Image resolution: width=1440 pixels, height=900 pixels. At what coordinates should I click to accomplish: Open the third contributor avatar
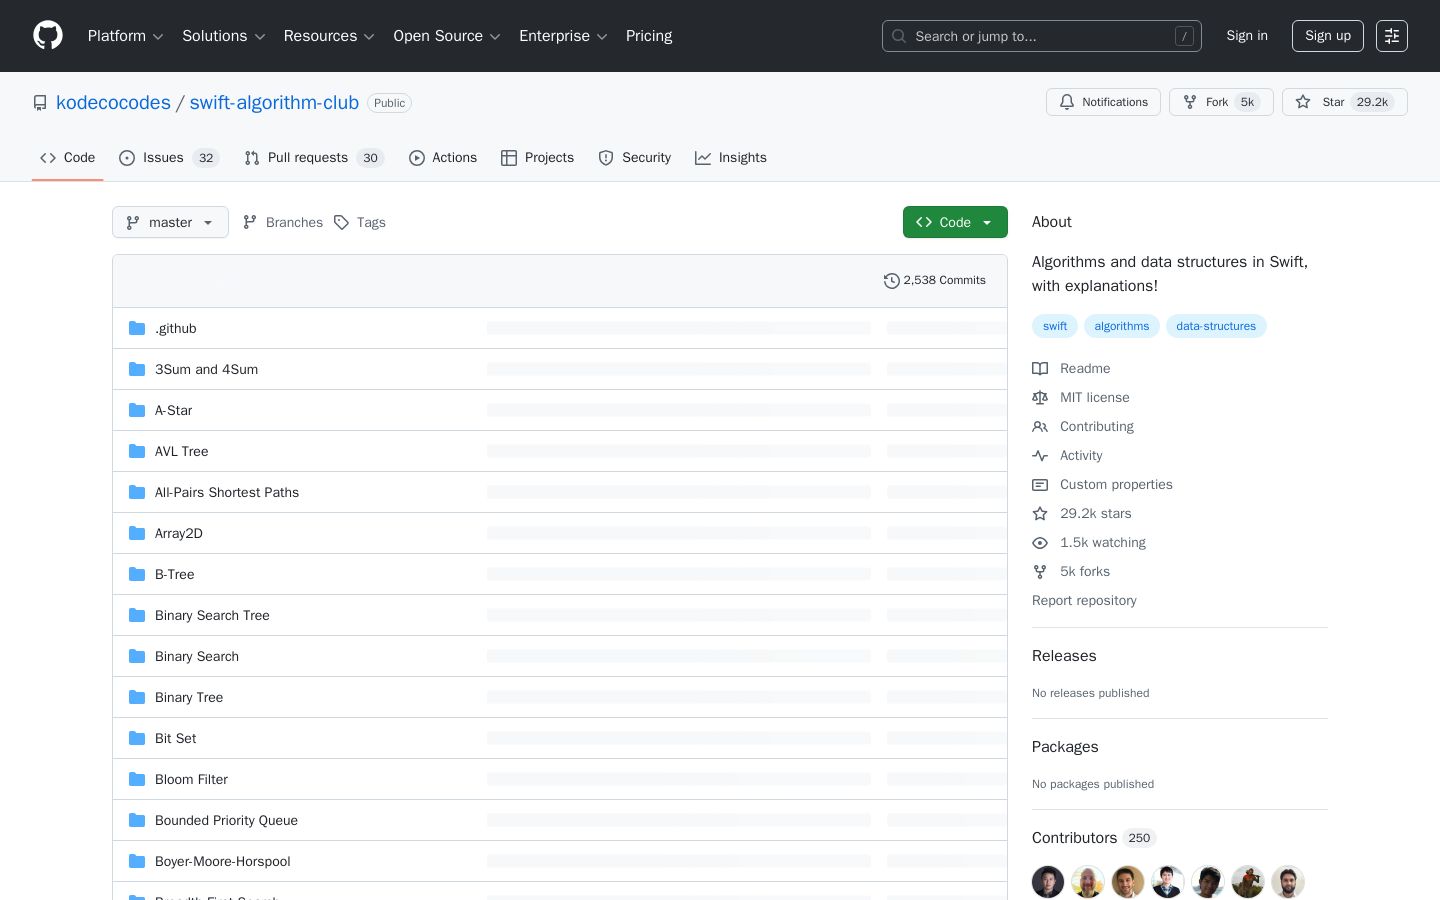(1128, 882)
